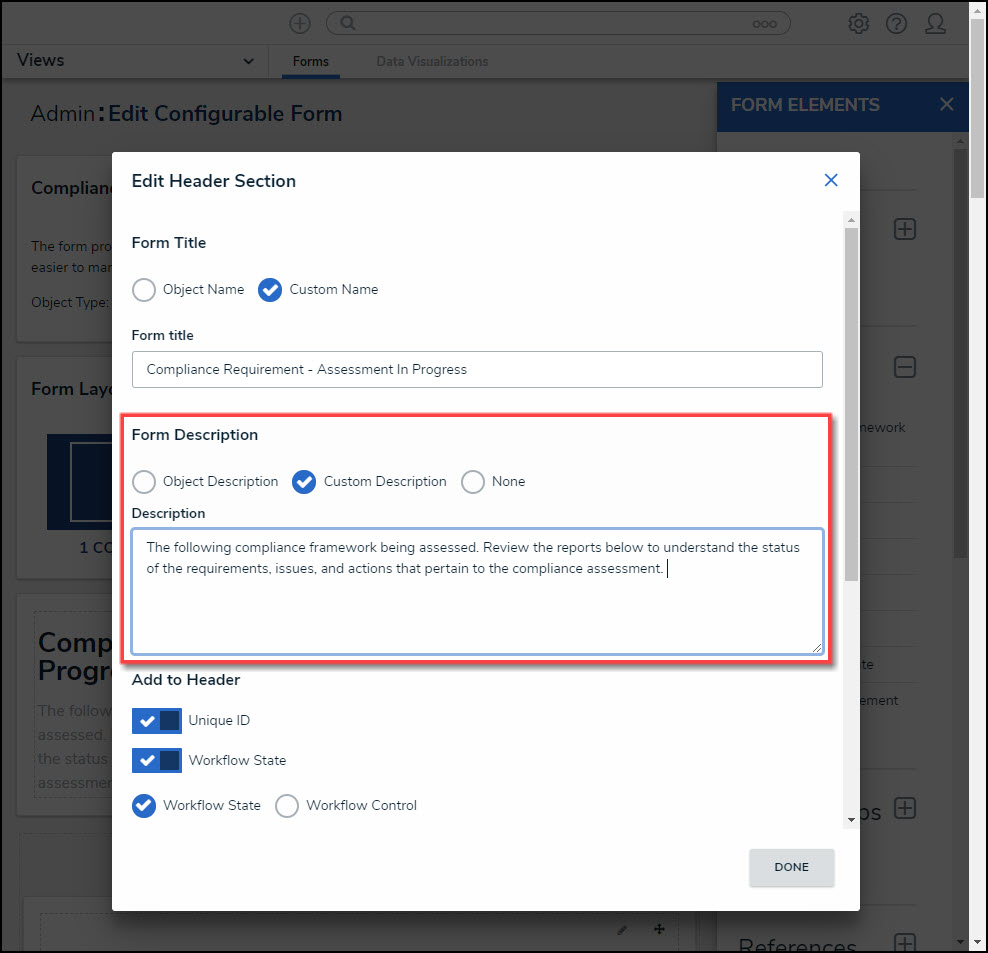
Task: Select Object Name radio button
Action: 144,290
